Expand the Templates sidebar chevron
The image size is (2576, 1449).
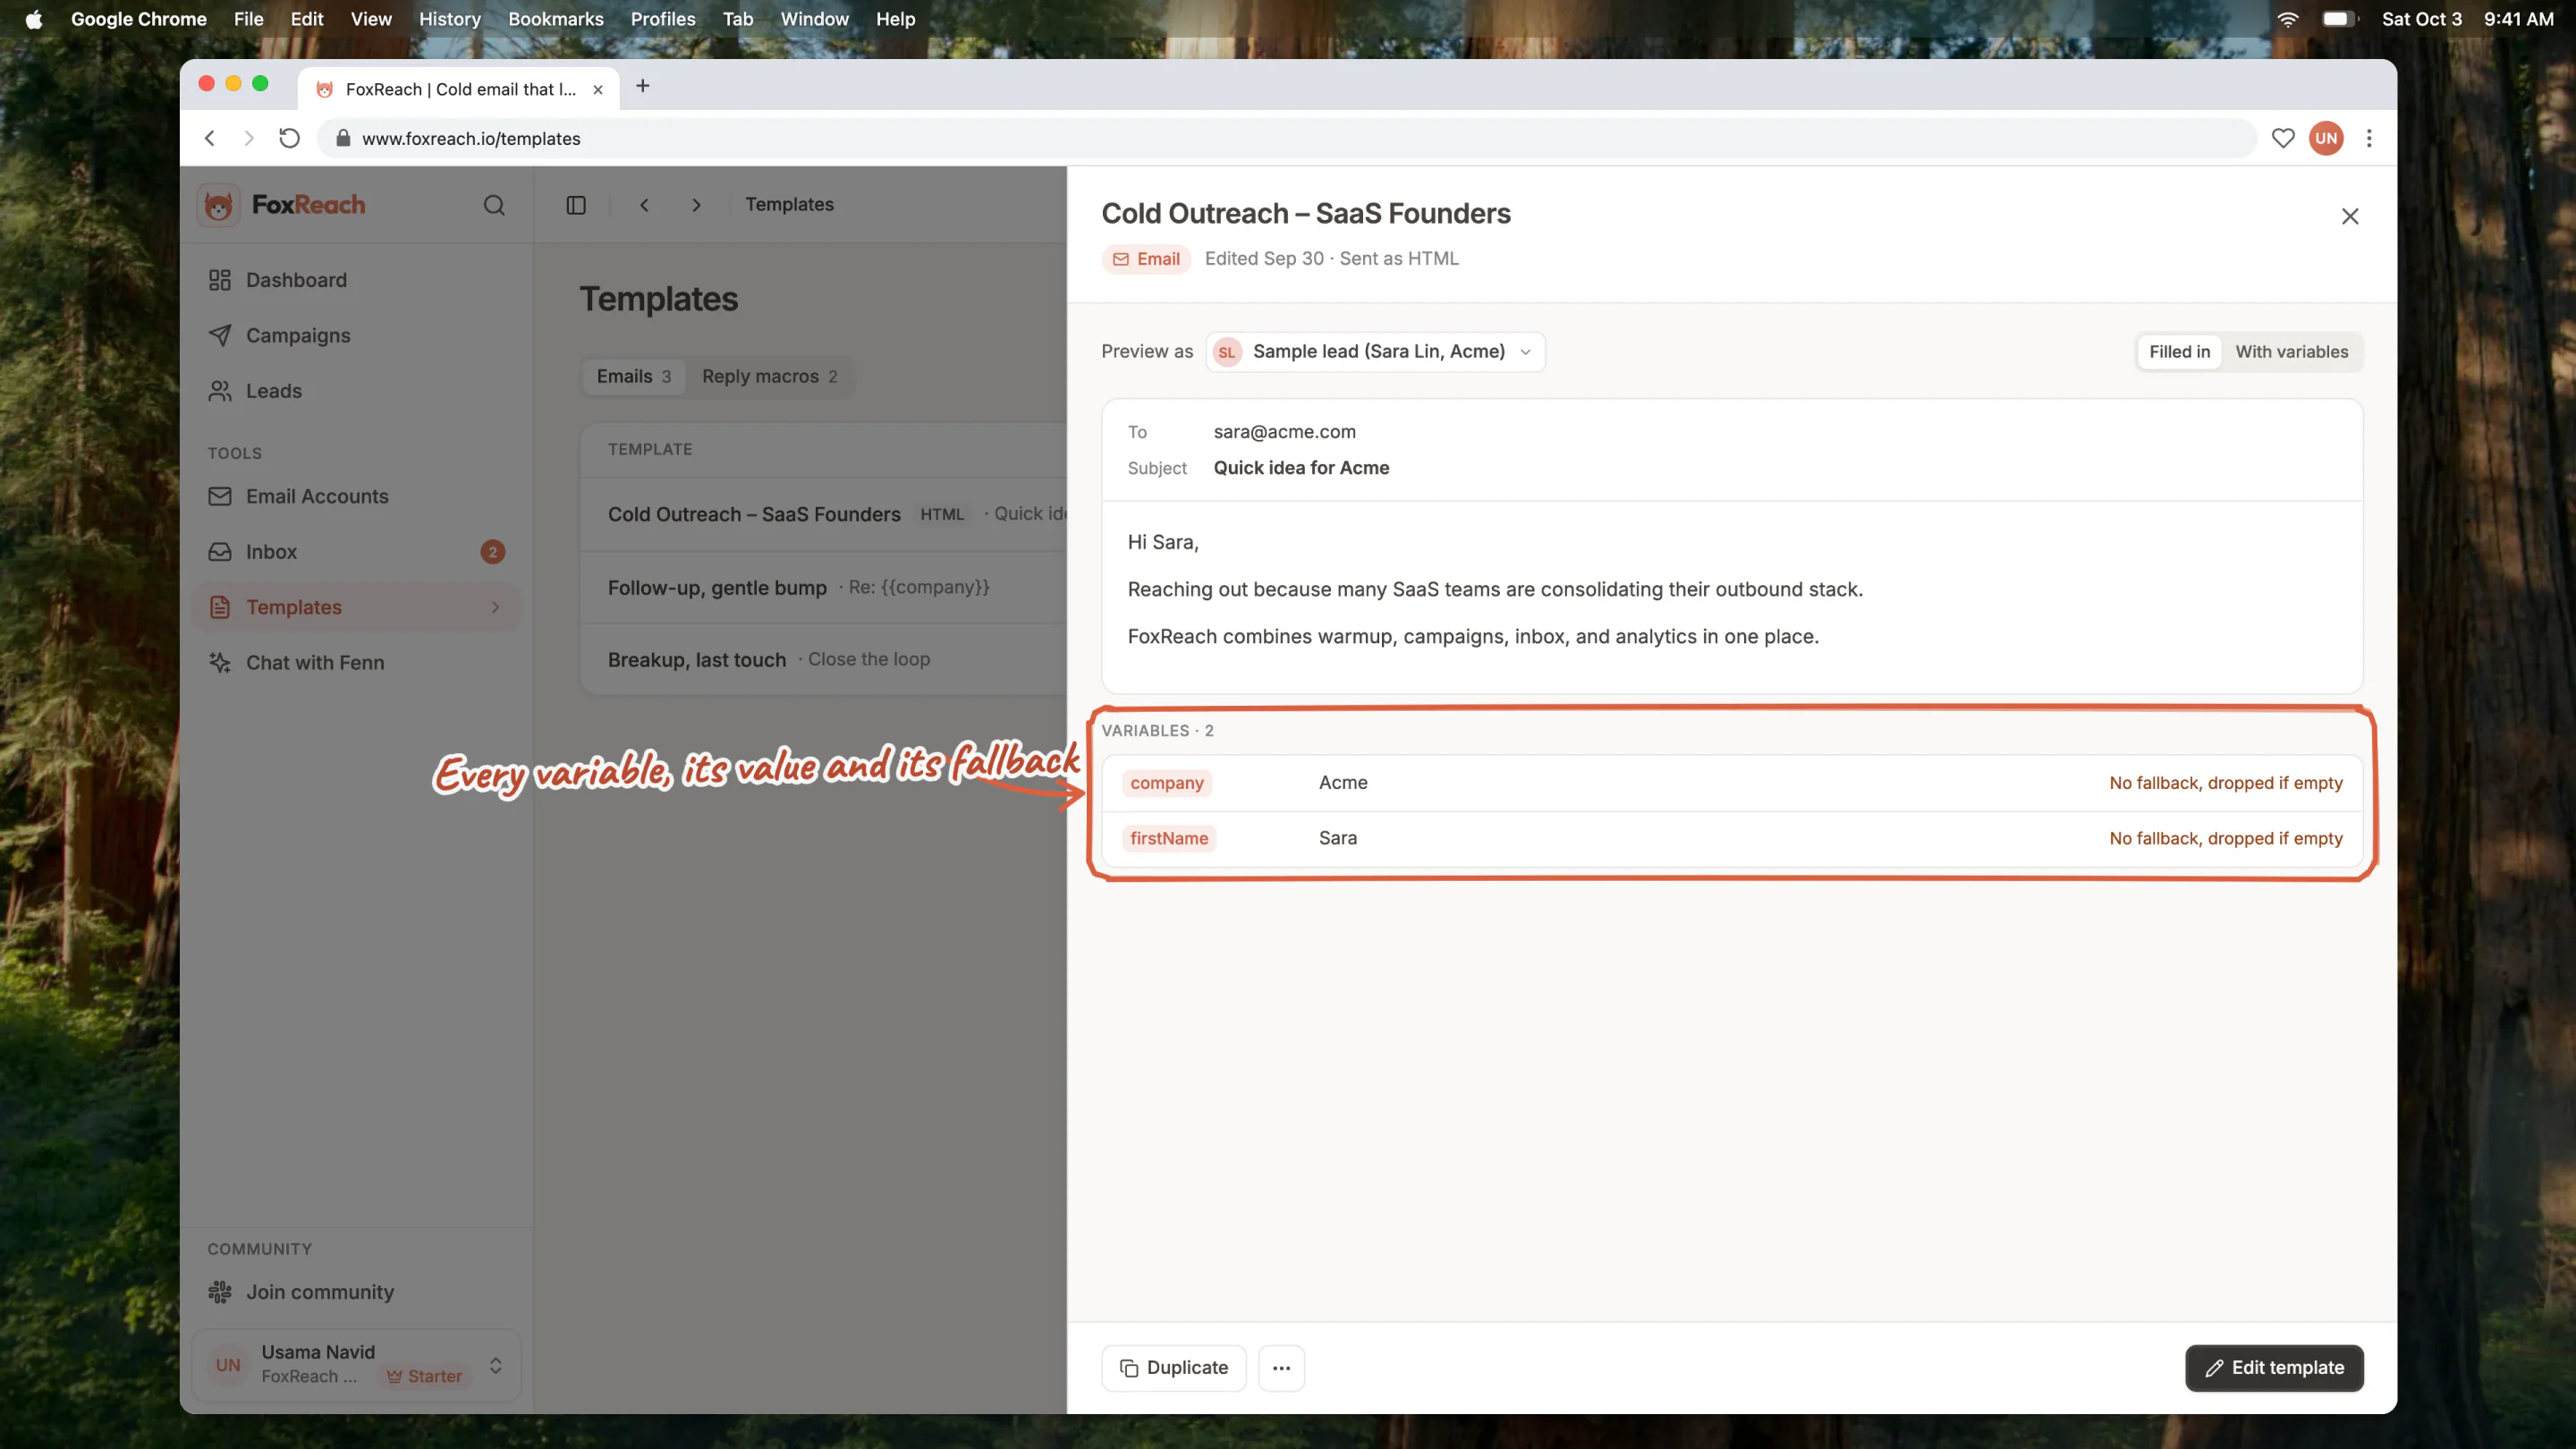495,607
